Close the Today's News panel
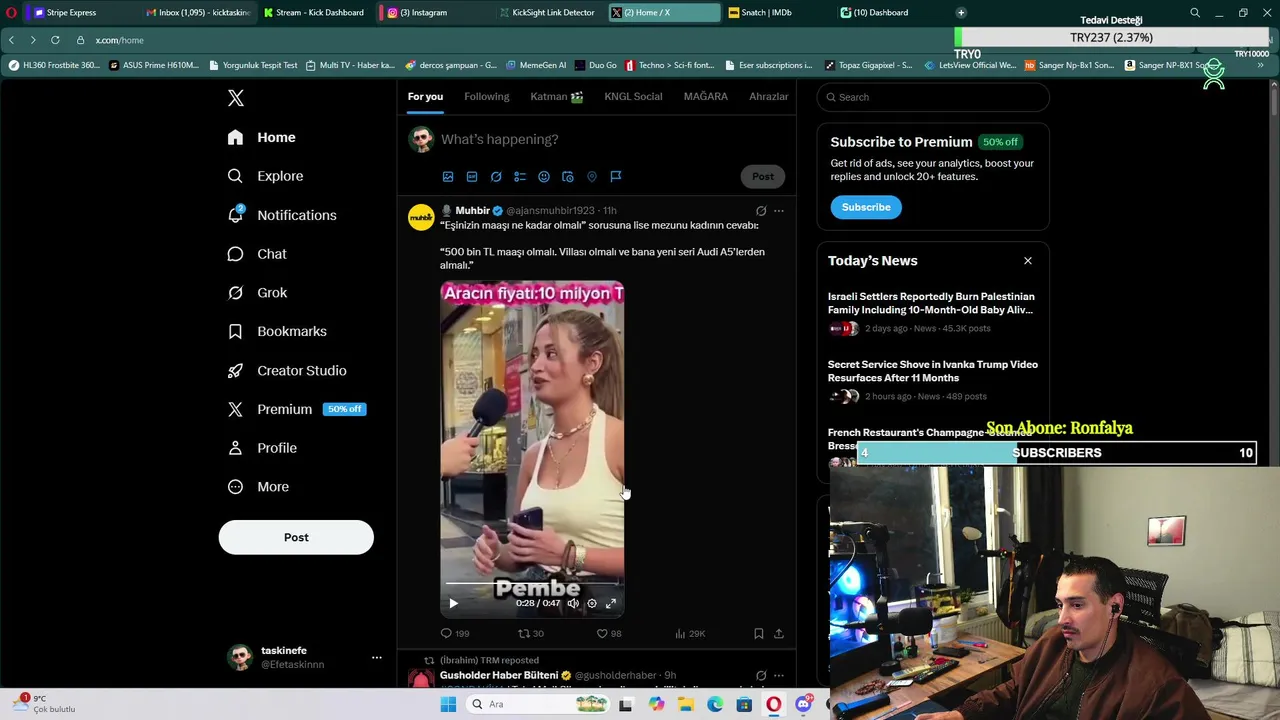1280x720 pixels. pyautogui.click(x=1027, y=261)
